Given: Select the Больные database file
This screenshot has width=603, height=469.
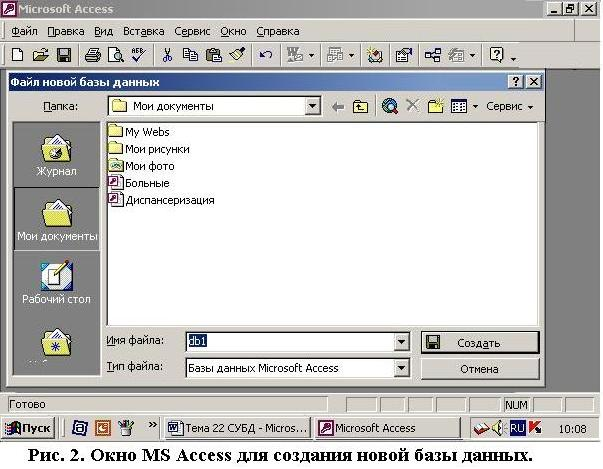Looking at the screenshot, I should (x=139, y=183).
